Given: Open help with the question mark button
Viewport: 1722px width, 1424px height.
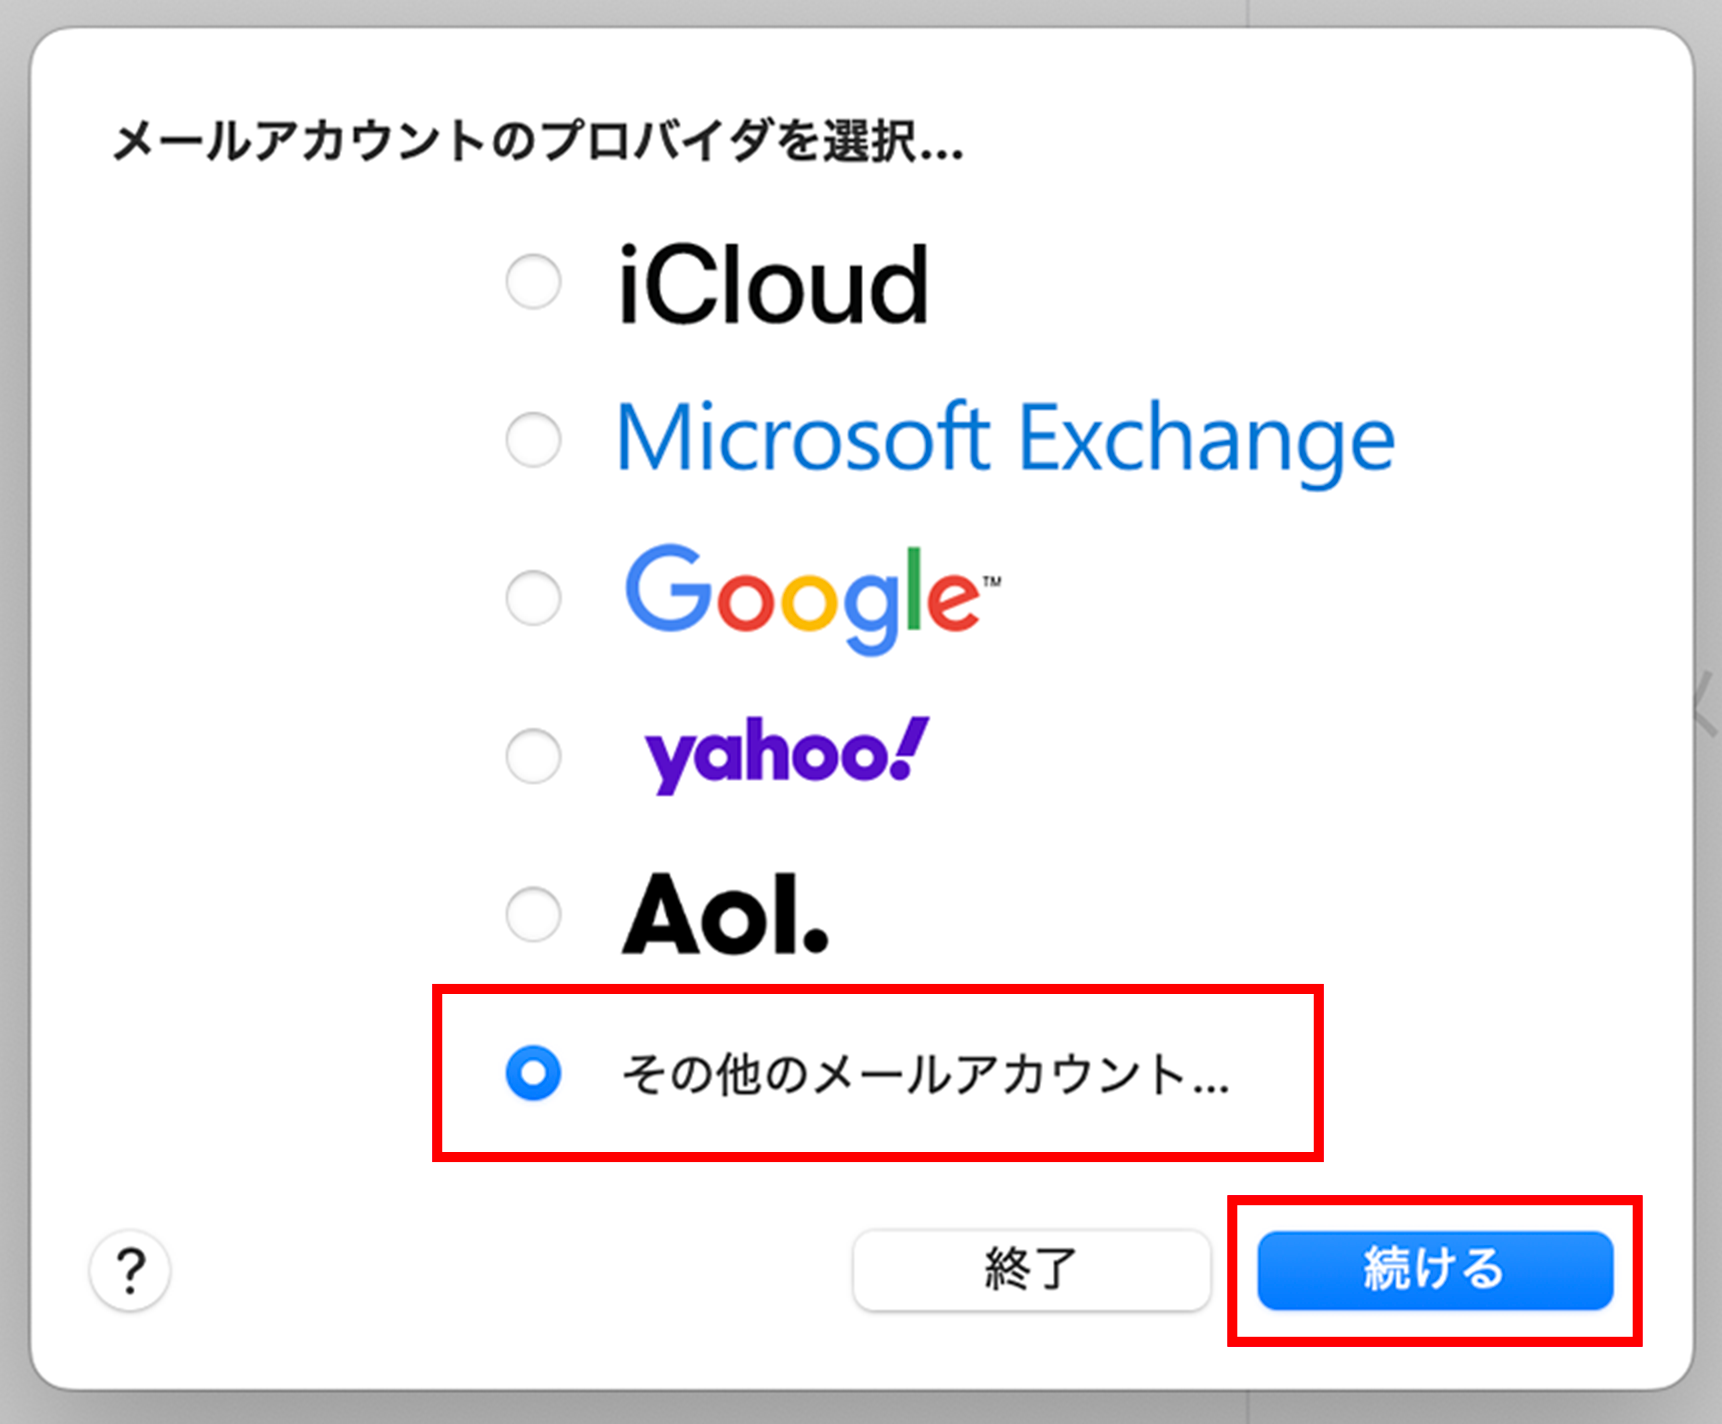Looking at the screenshot, I should (130, 1270).
